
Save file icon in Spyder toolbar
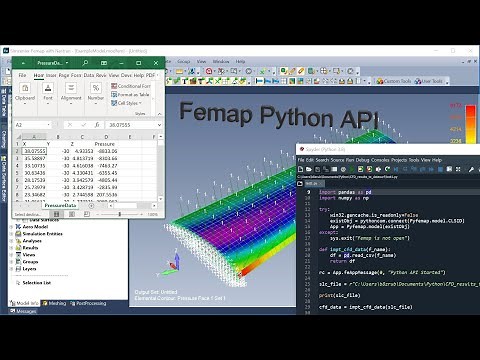point(317,169)
